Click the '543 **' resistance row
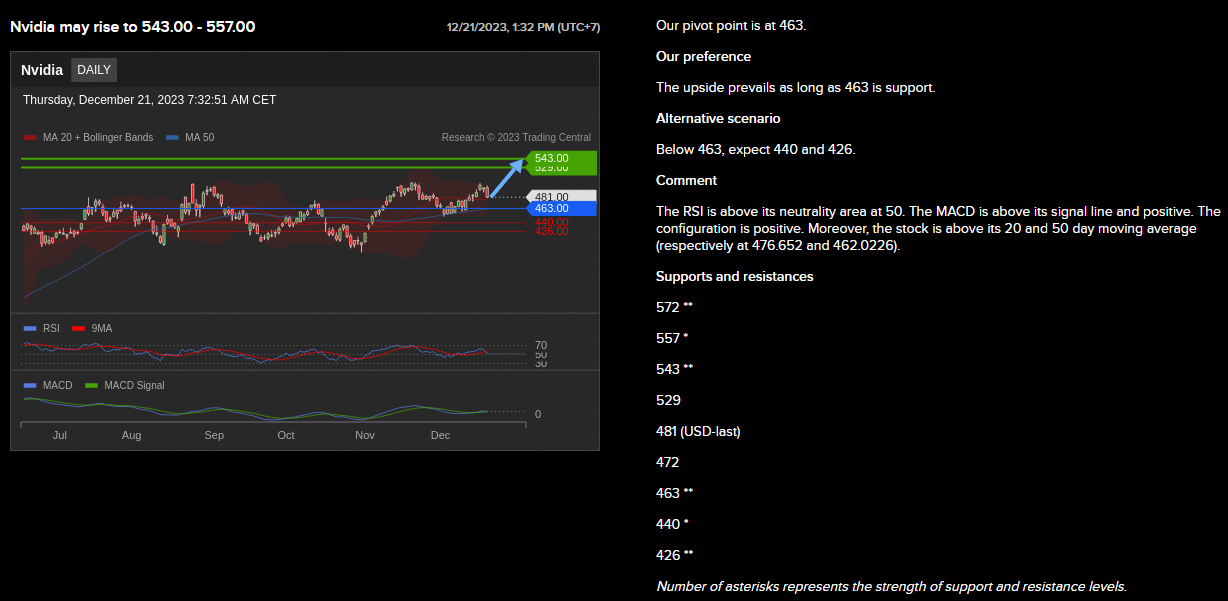The width and height of the screenshot is (1228, 601). coord(674,369)
